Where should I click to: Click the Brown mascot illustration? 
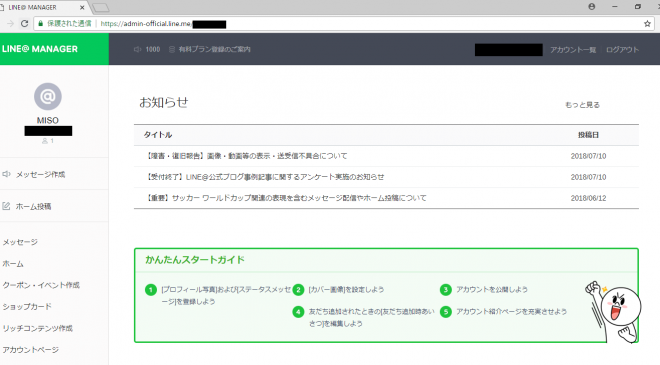(612, 311)
